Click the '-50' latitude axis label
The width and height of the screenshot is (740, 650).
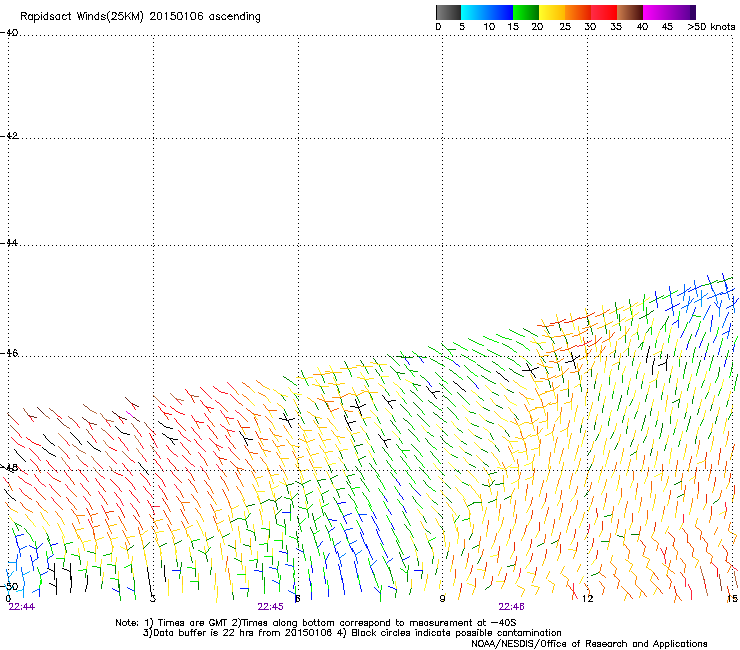click(9, 586)
